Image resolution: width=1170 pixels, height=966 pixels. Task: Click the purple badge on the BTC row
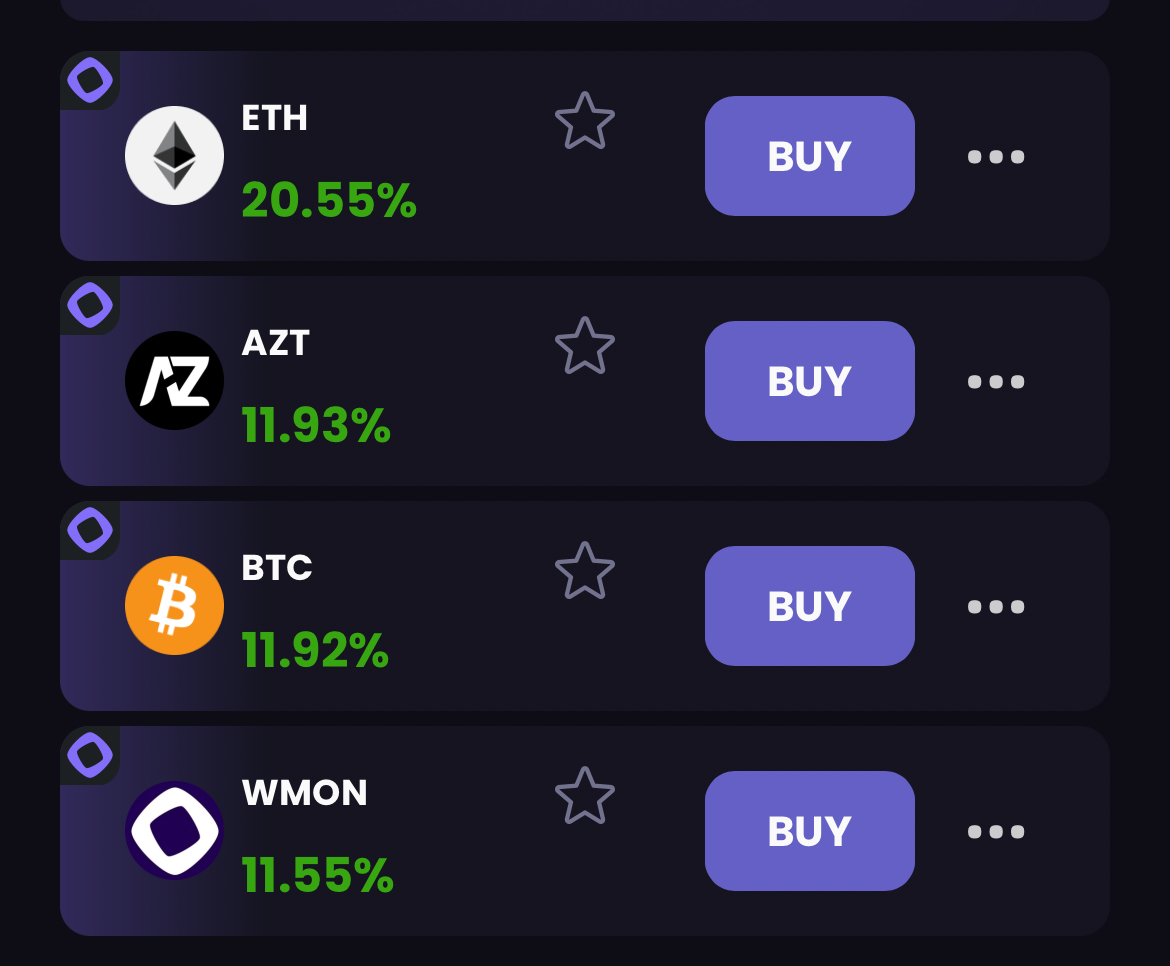91,531
